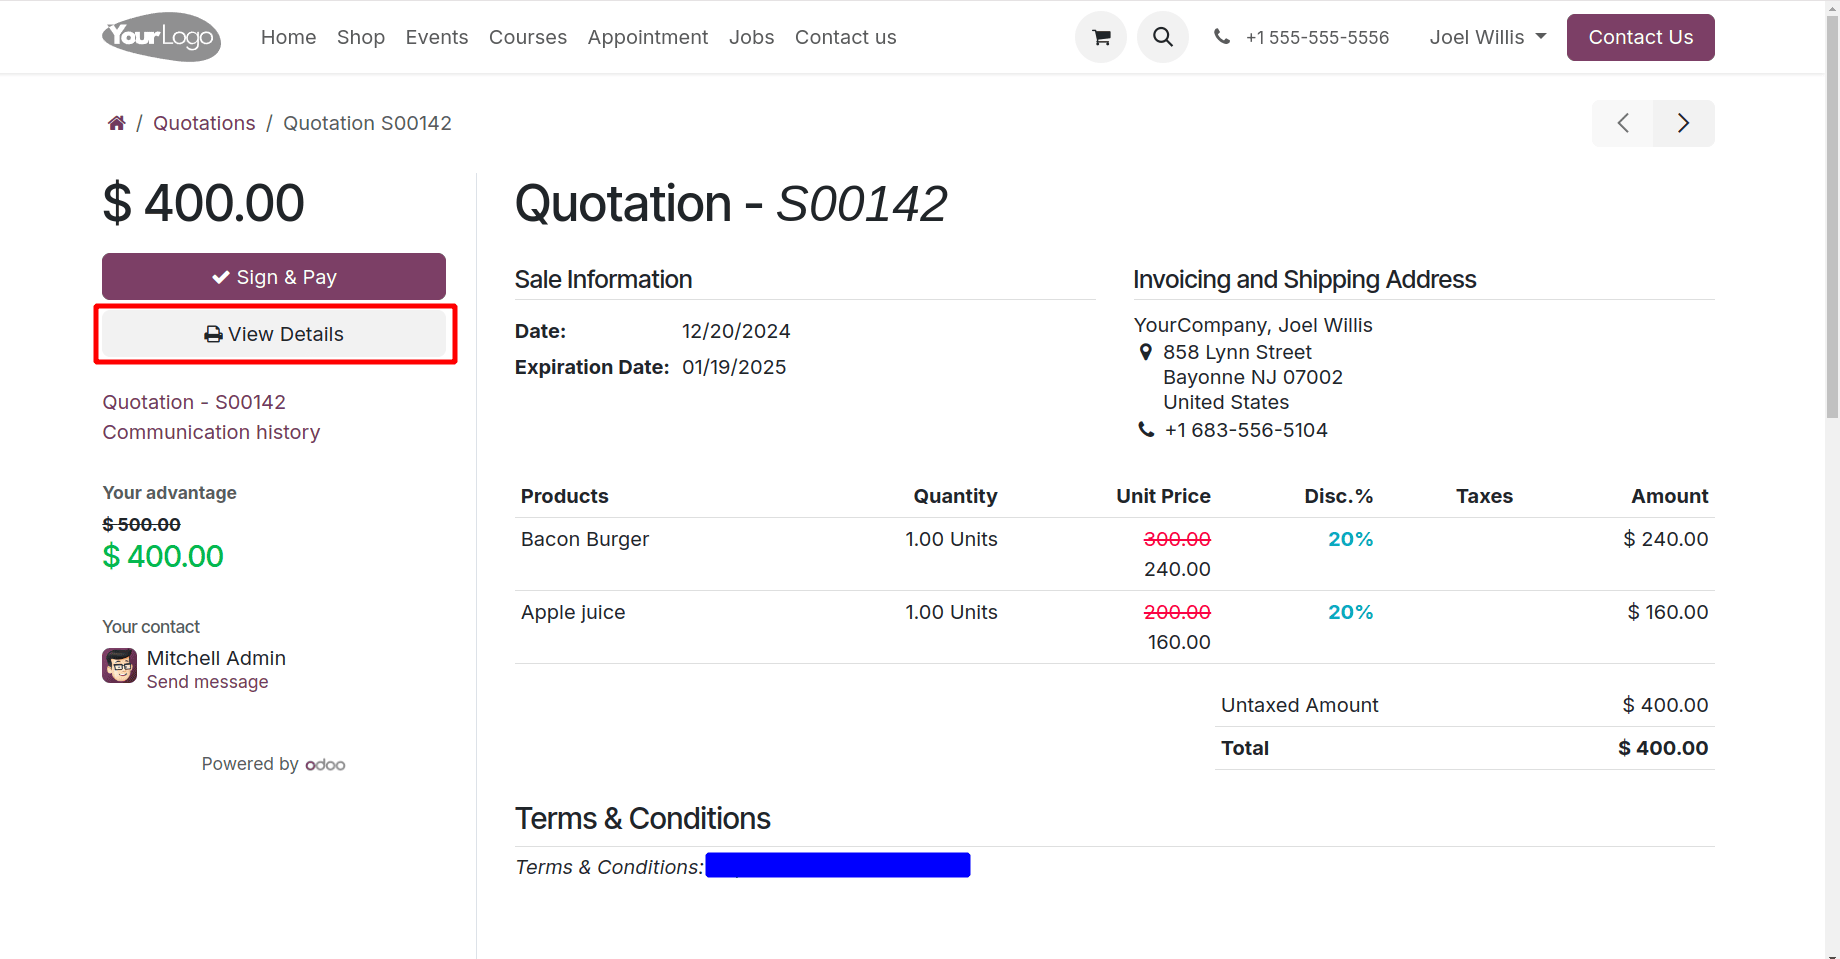The image size is (1840, 959).
Task: Click the Terms & Conditions heading
Action: tap(643, 819)
